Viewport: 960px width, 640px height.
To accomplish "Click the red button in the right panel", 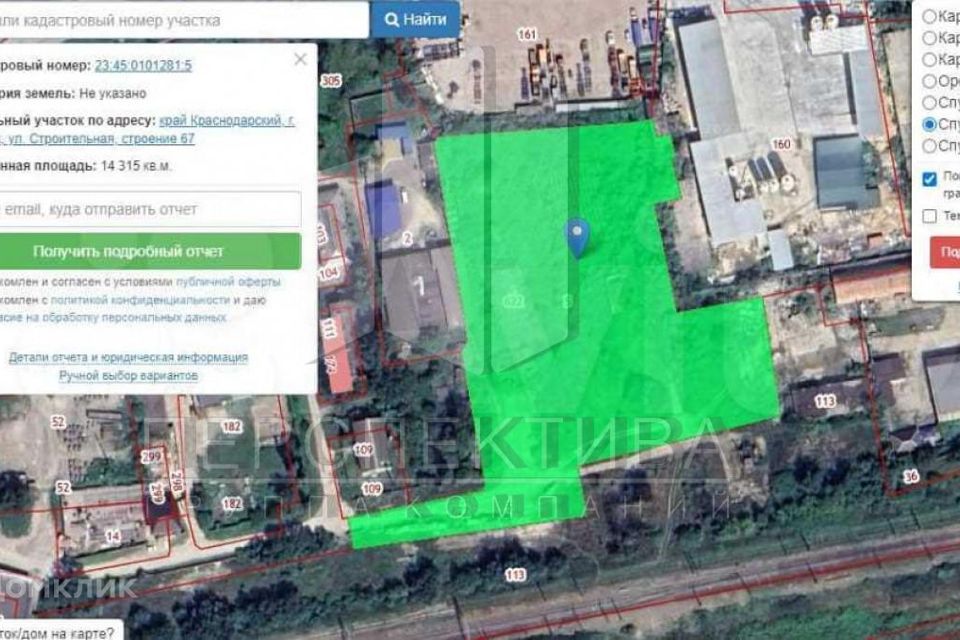I will [945, 252].
